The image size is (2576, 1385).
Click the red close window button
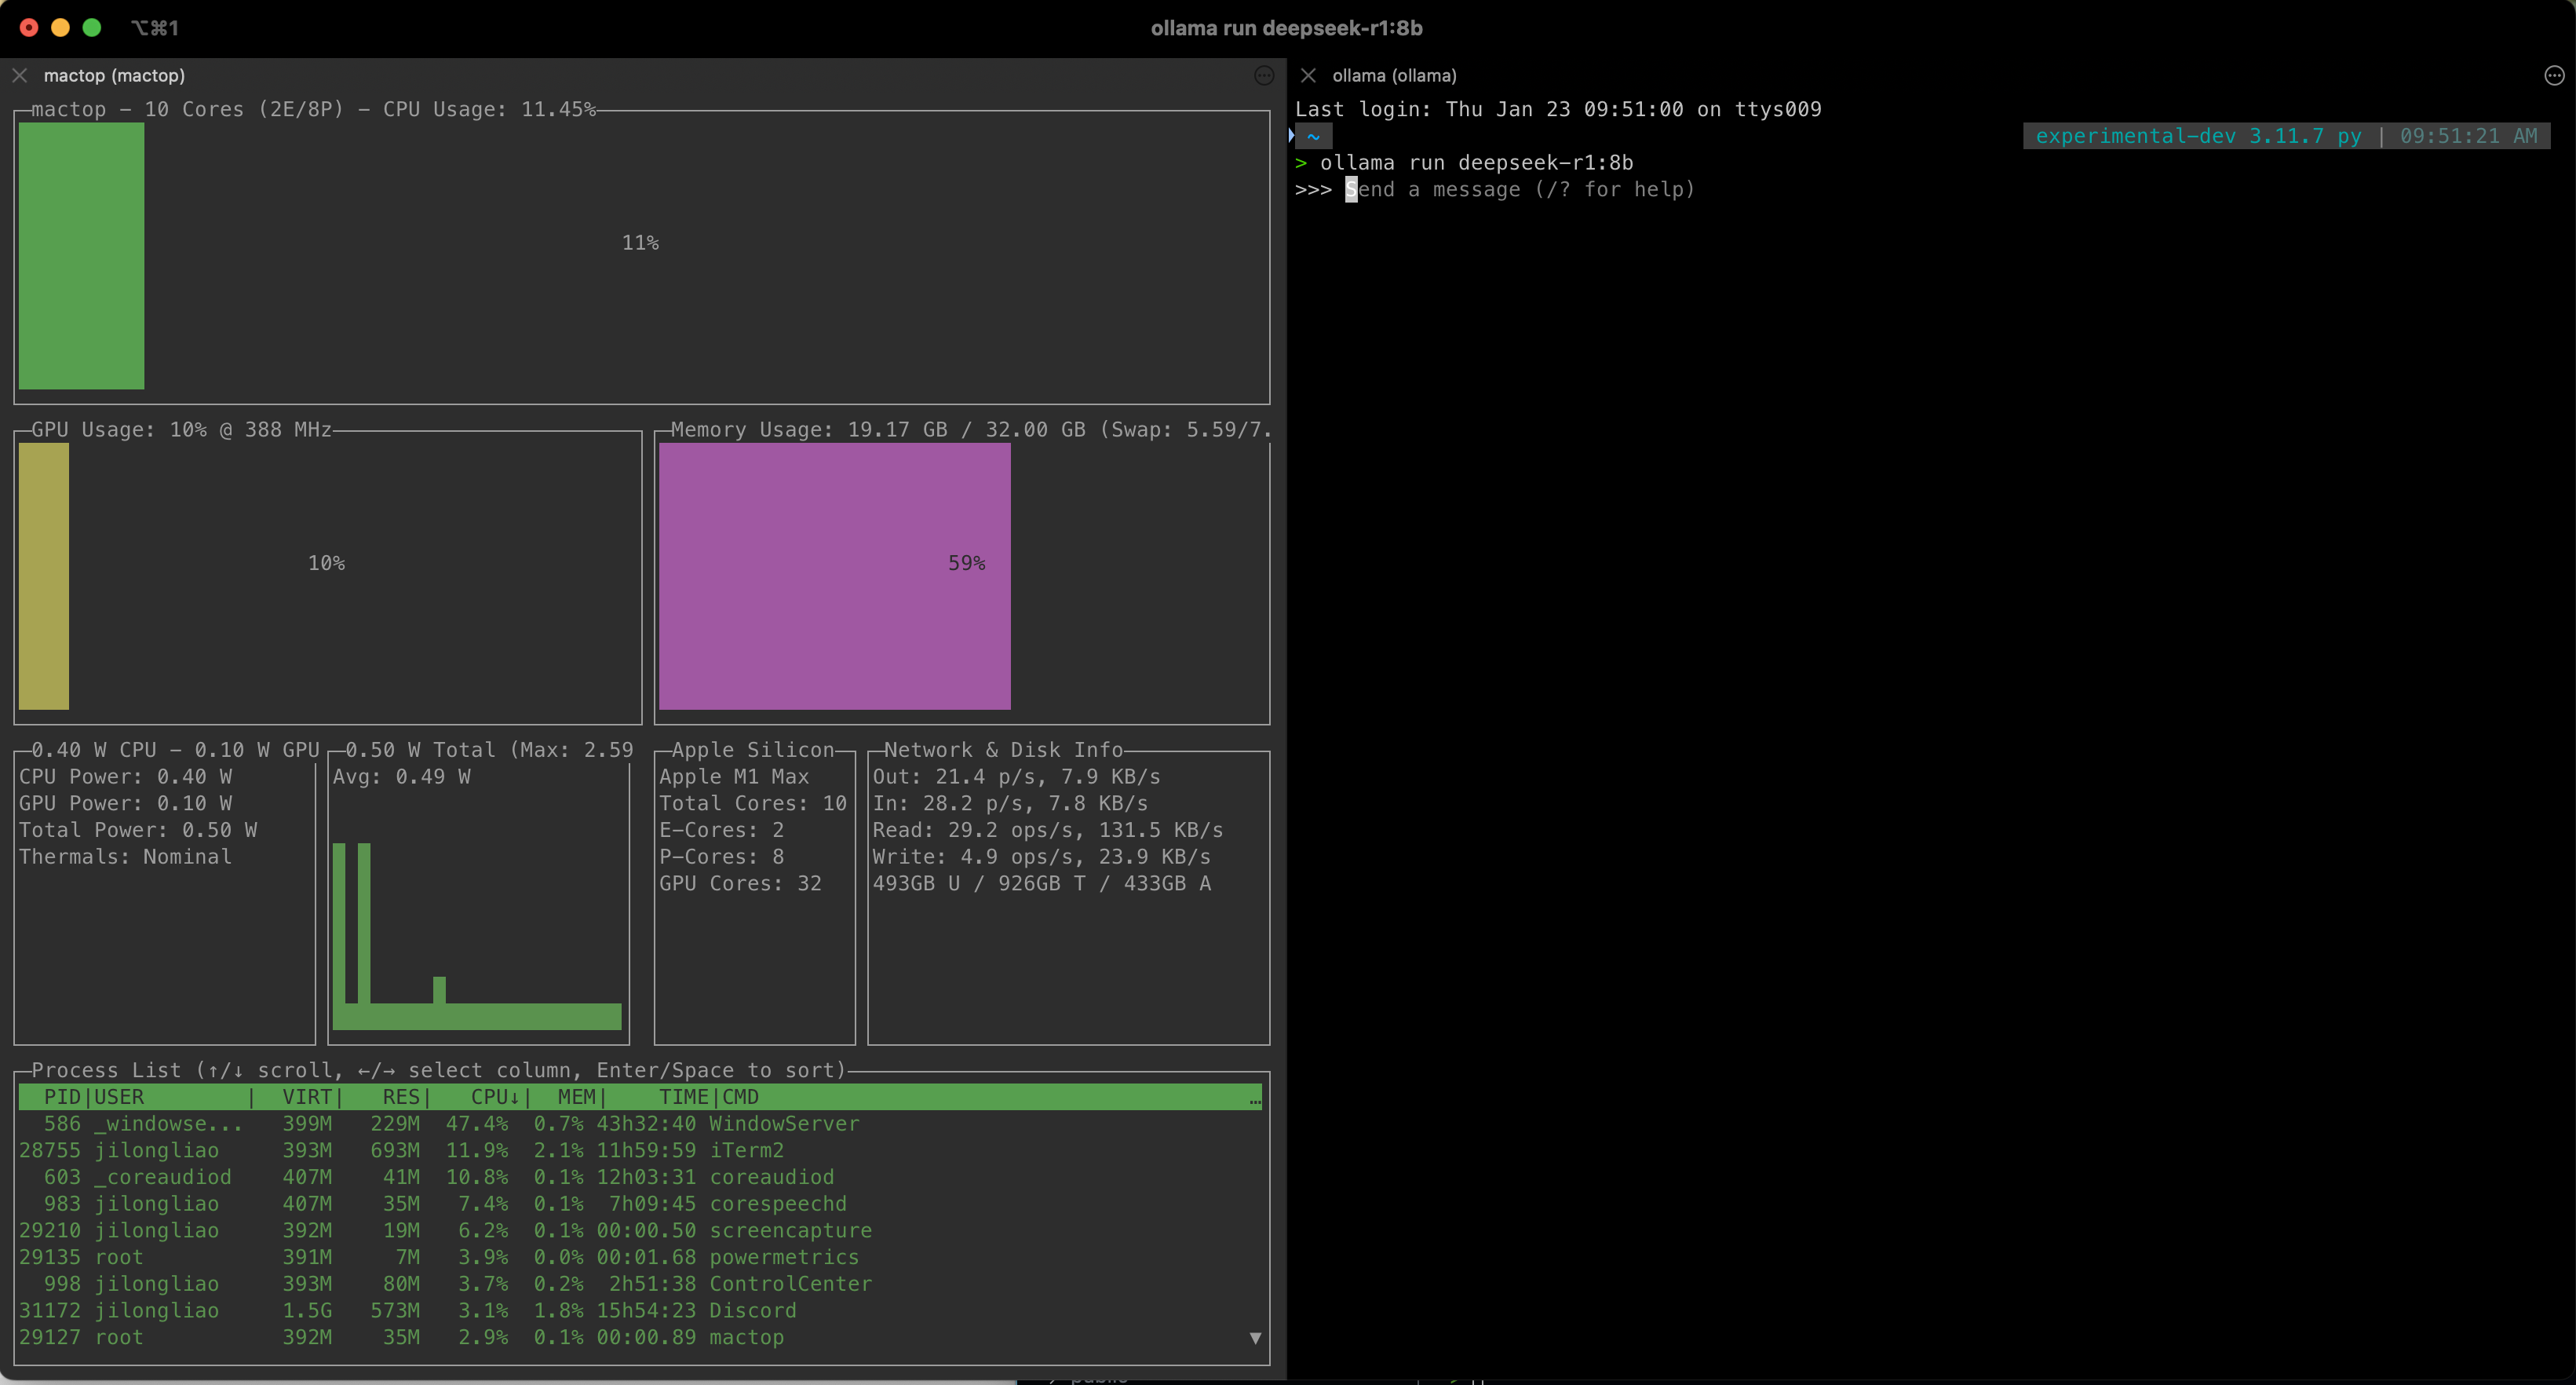[29, 27]
